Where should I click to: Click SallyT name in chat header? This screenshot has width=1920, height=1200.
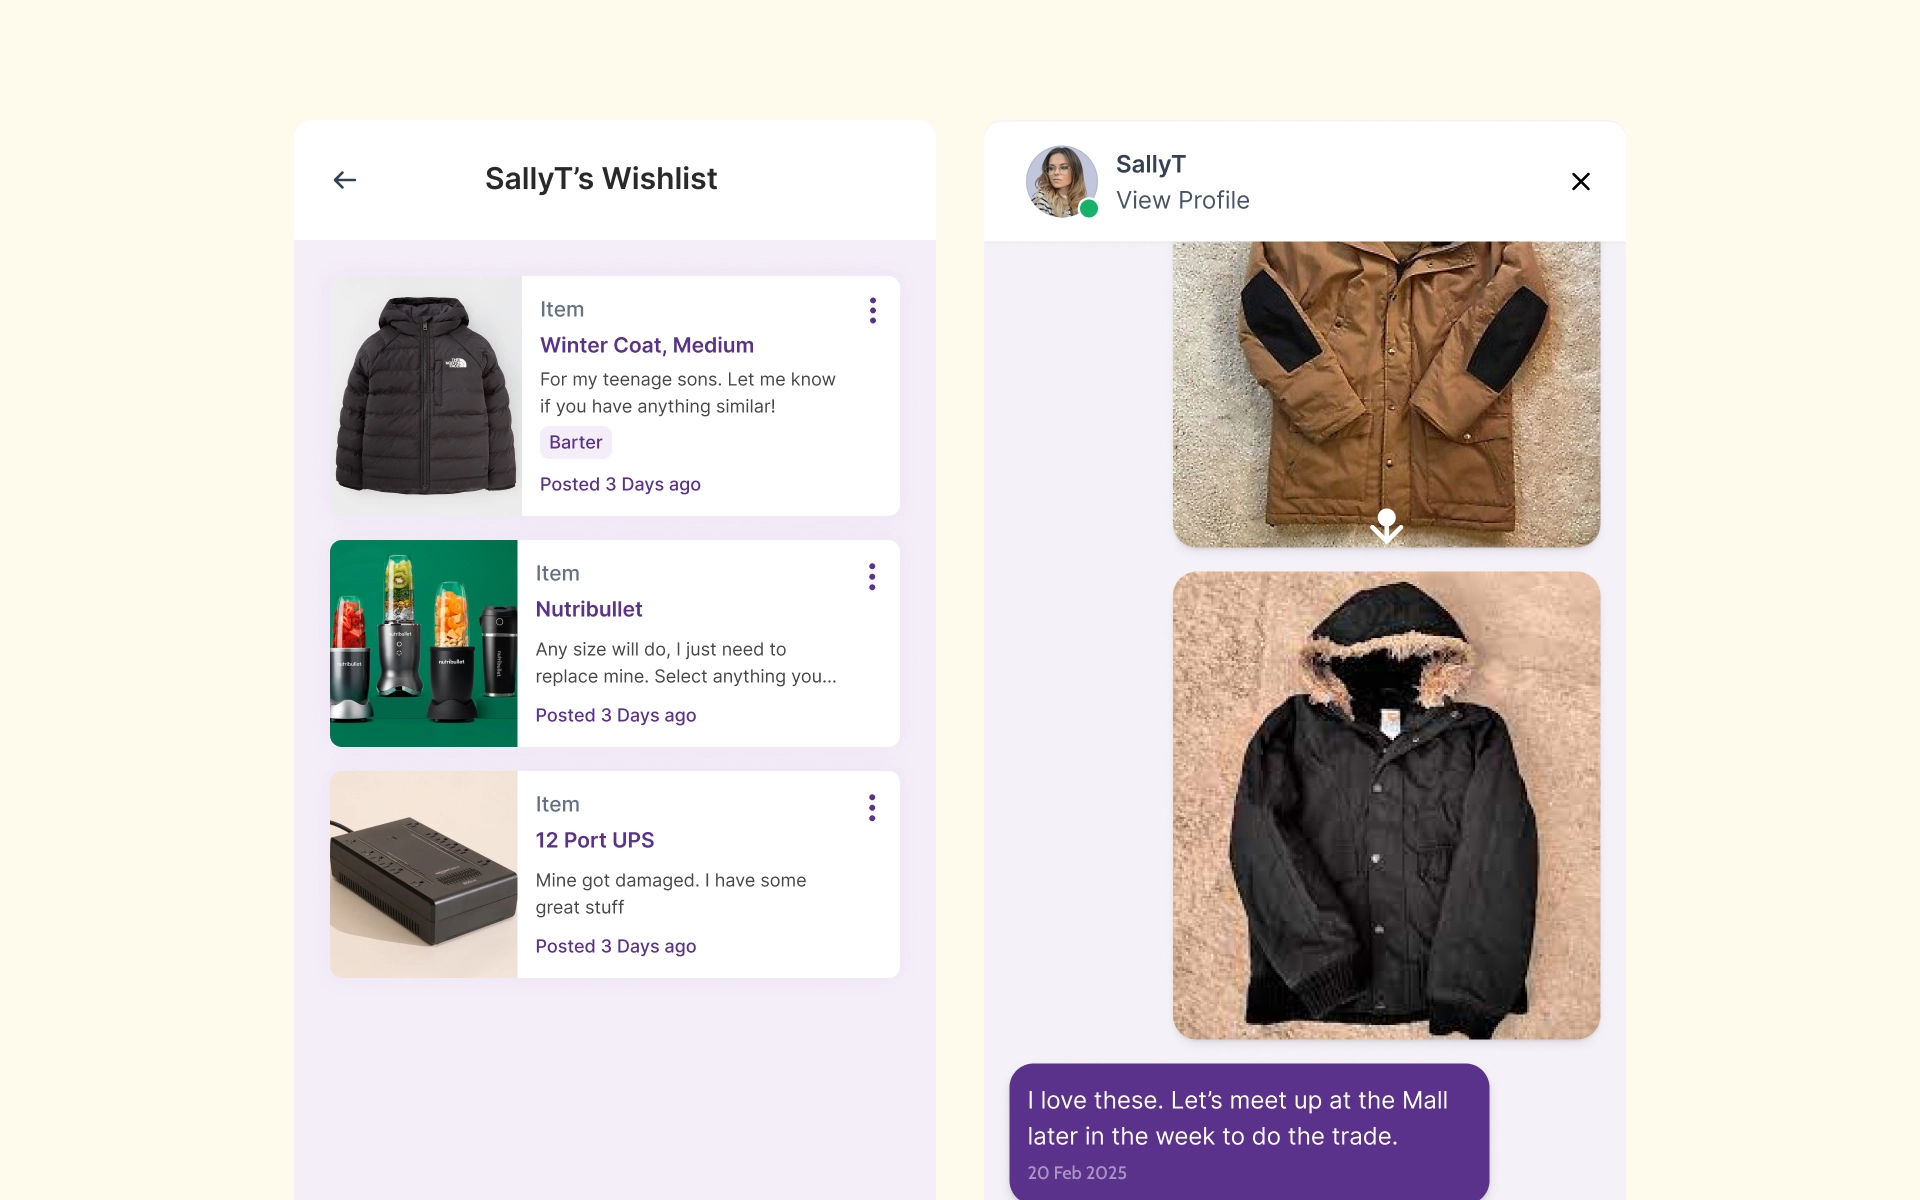click(x=1150, y=164)
